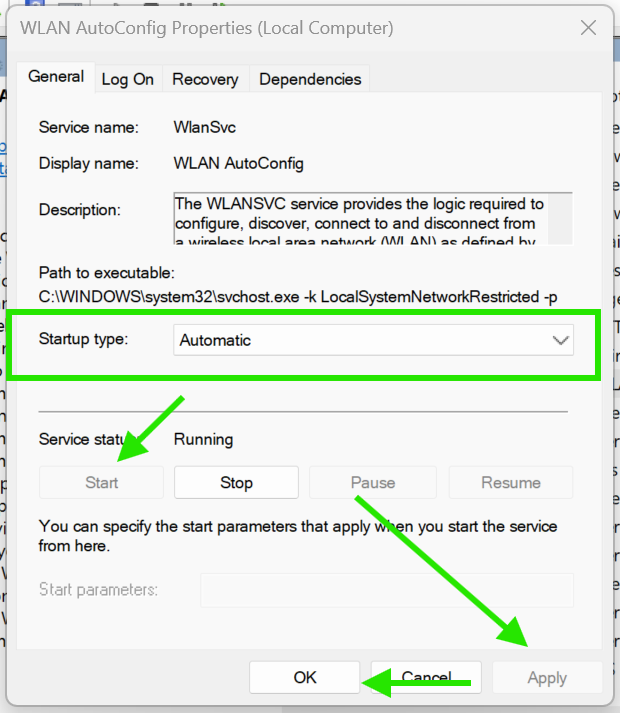Click the svchost.exe executable path text
This screenshot has height=713, width=620.
click(x=298, y=297)
